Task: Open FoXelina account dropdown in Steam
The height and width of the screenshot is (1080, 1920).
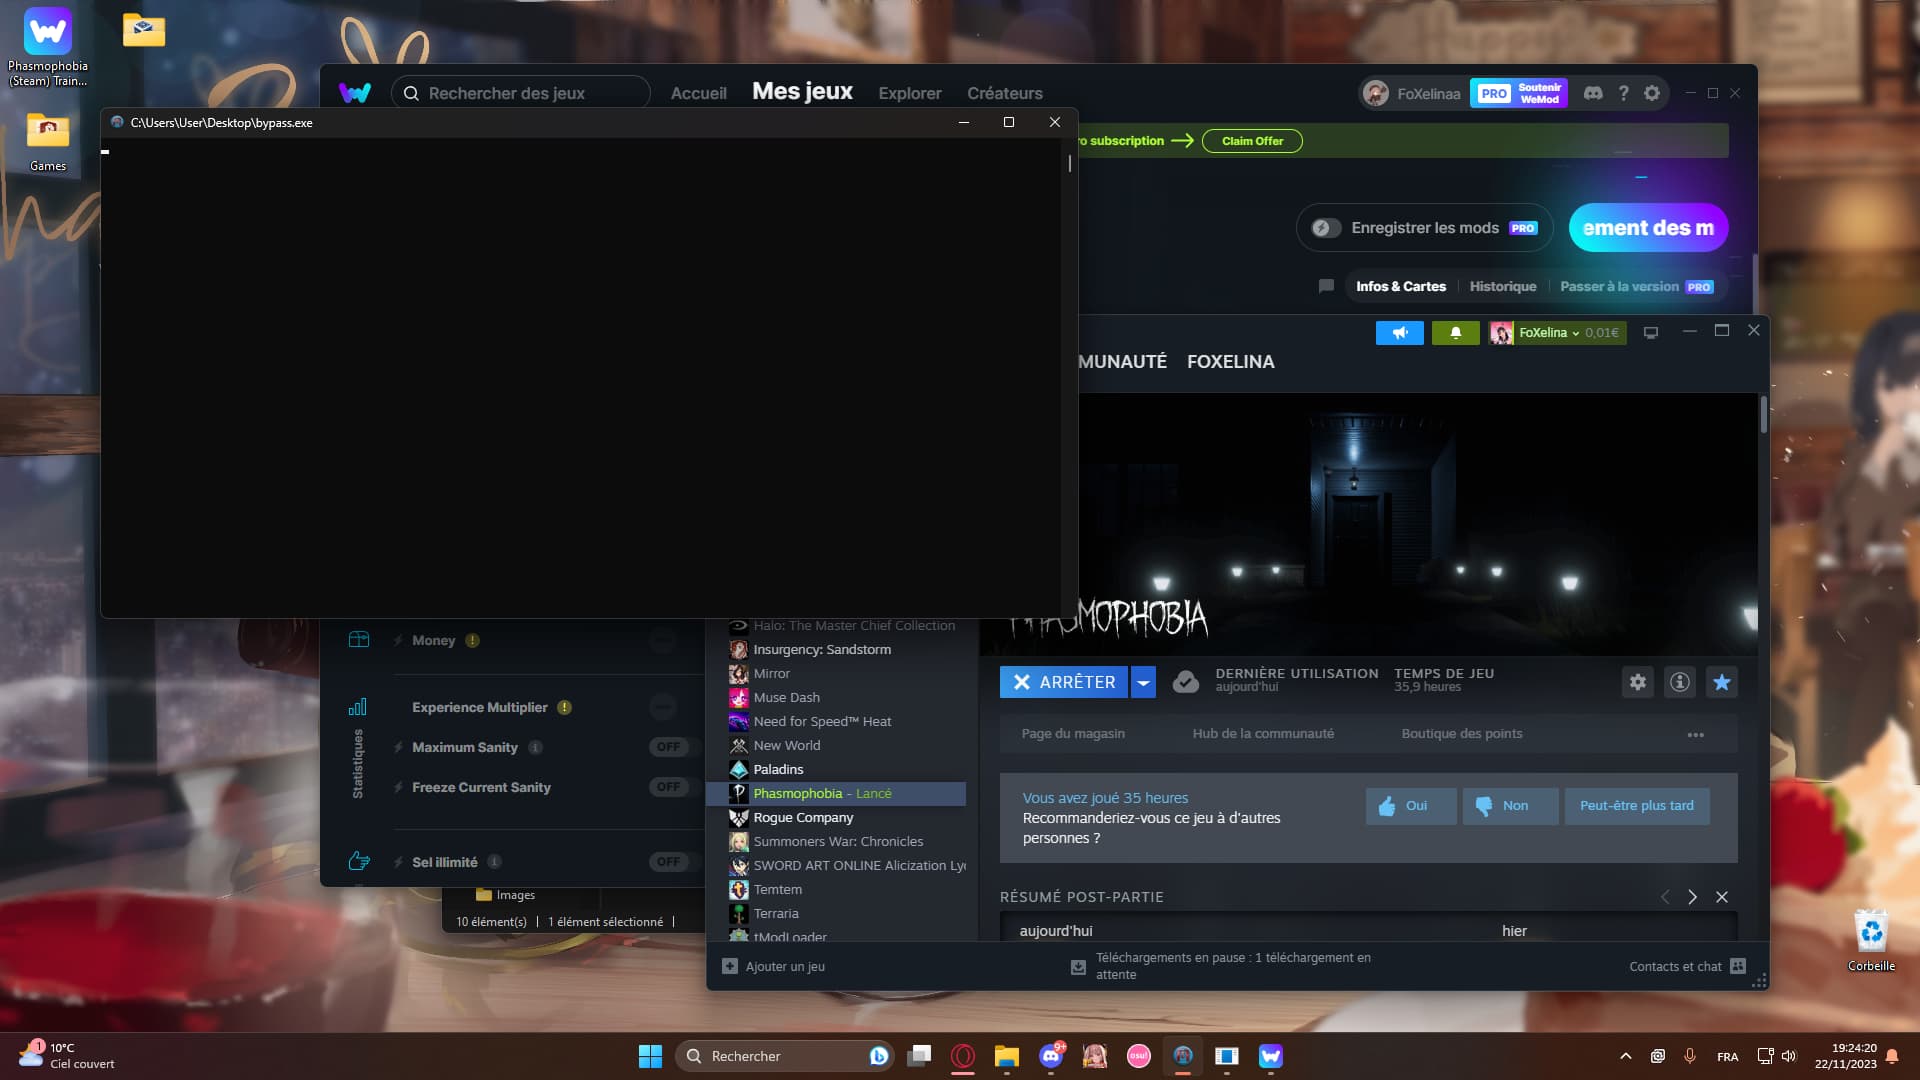Action: pyautogui.click(x=1549, y=333)
